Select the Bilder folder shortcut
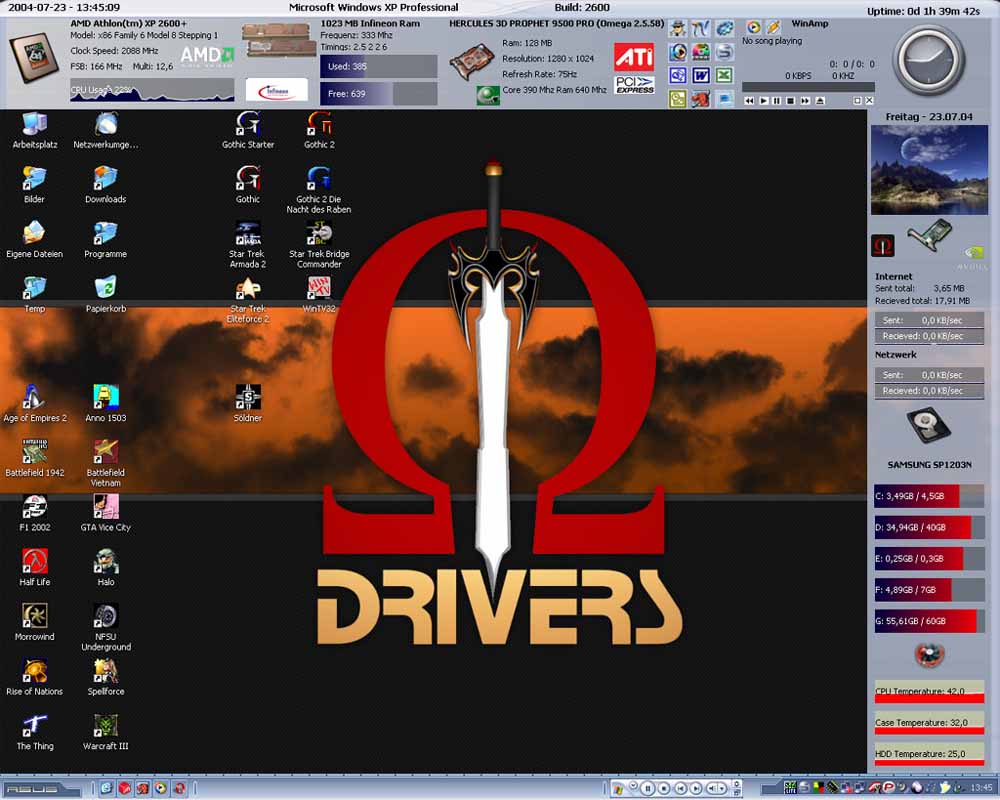The image size is (1000, 800). coord(34,185)
